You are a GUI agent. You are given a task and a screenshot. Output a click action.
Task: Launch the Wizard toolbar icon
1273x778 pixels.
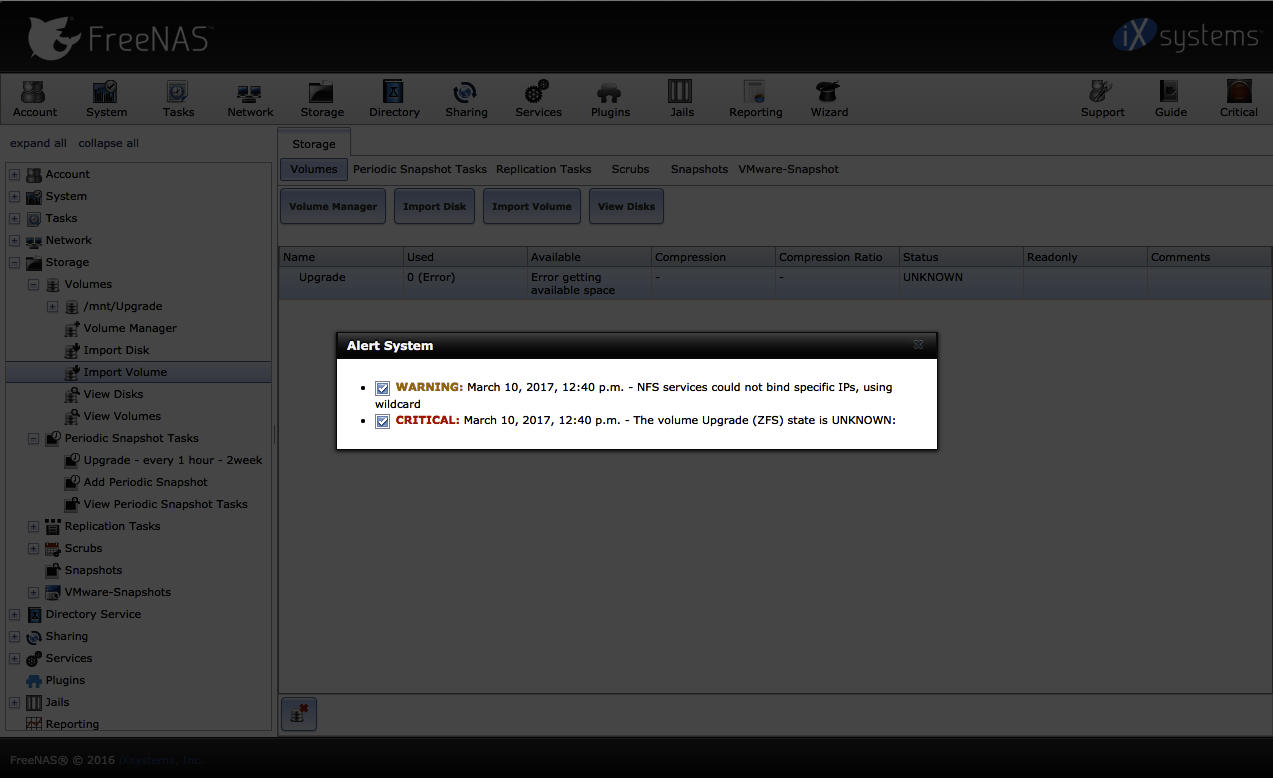tap(829, 99)
